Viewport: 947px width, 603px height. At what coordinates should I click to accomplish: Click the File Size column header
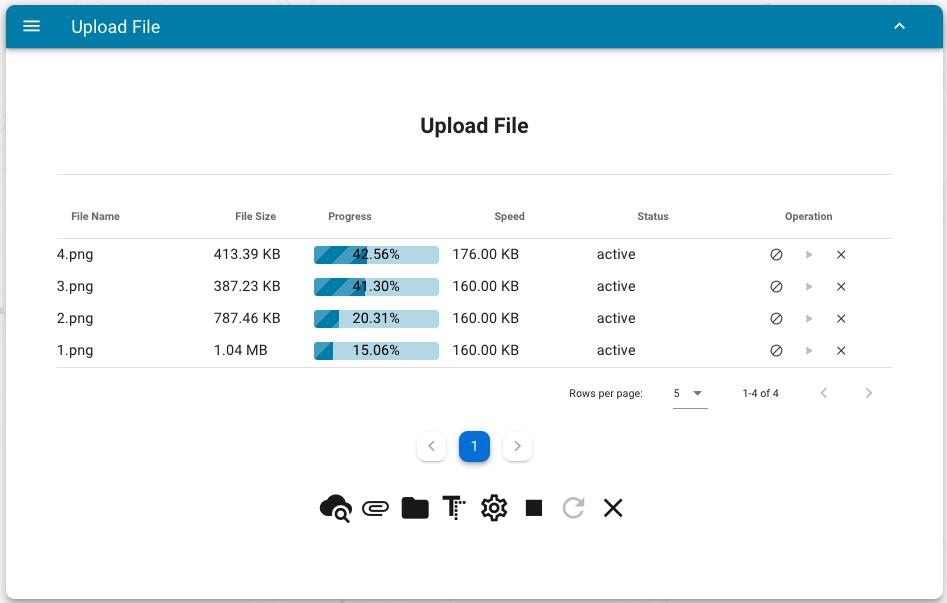click(x=255, y=216)
